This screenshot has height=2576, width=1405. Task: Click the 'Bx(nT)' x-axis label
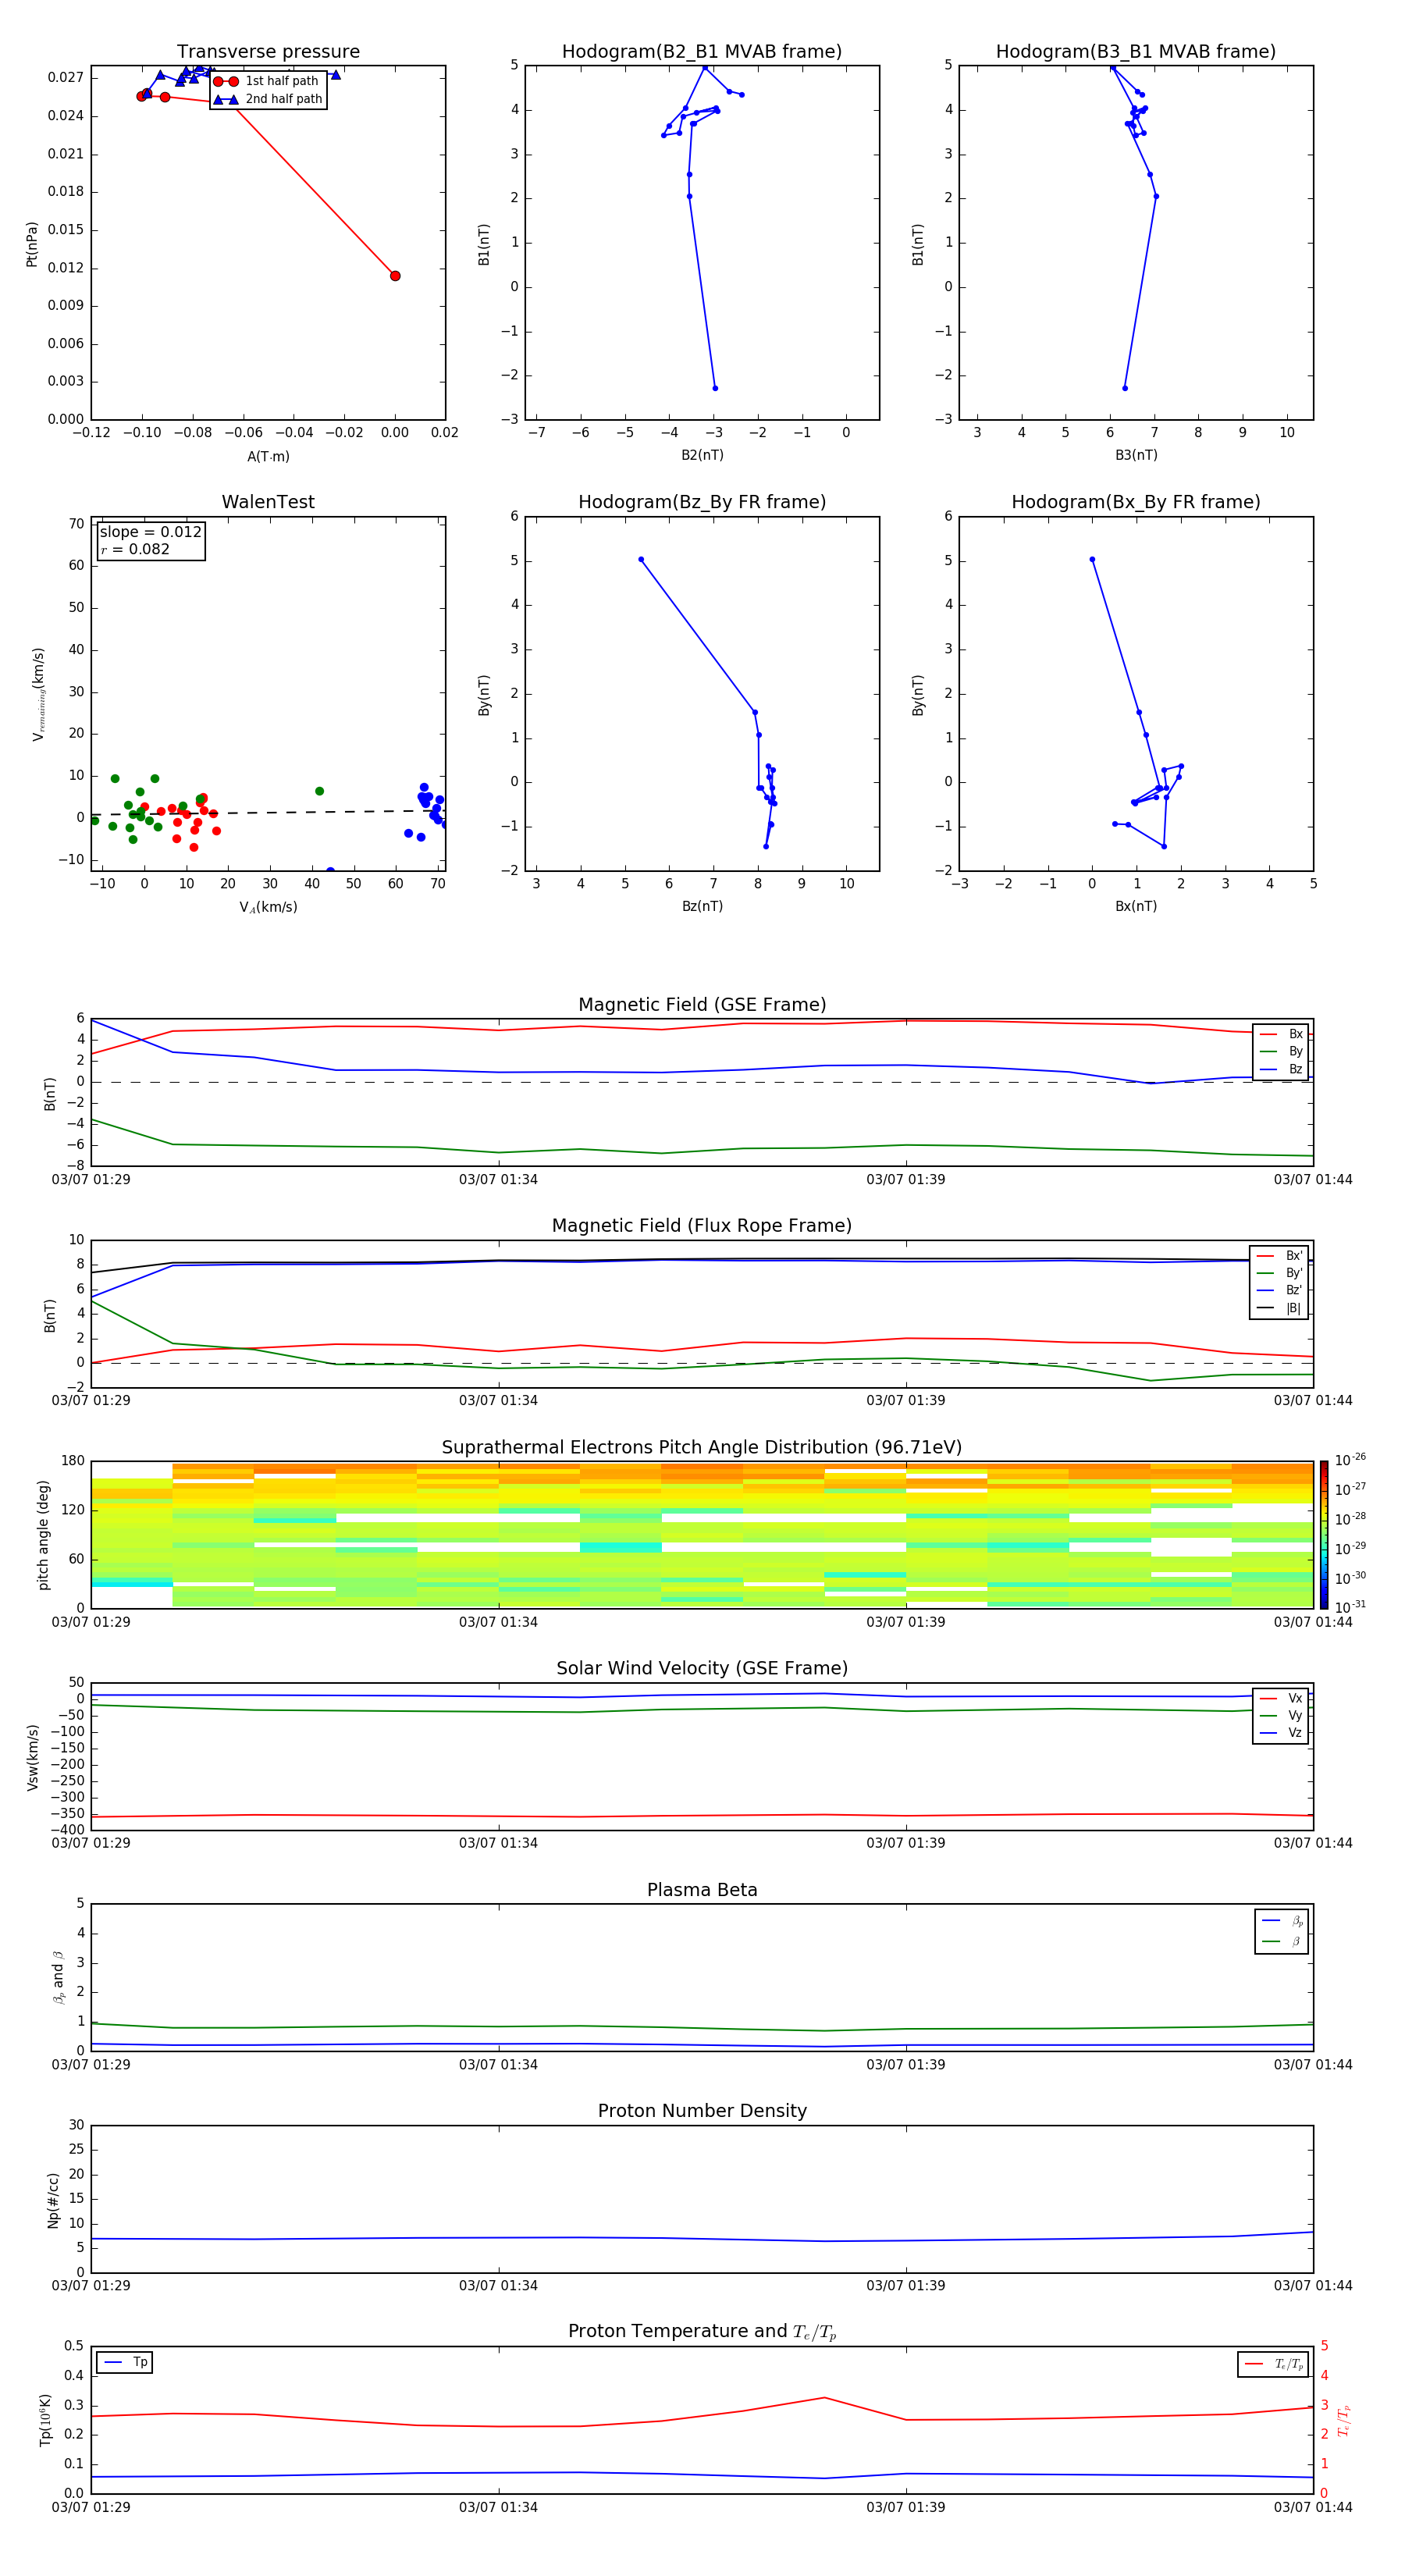1136,906
